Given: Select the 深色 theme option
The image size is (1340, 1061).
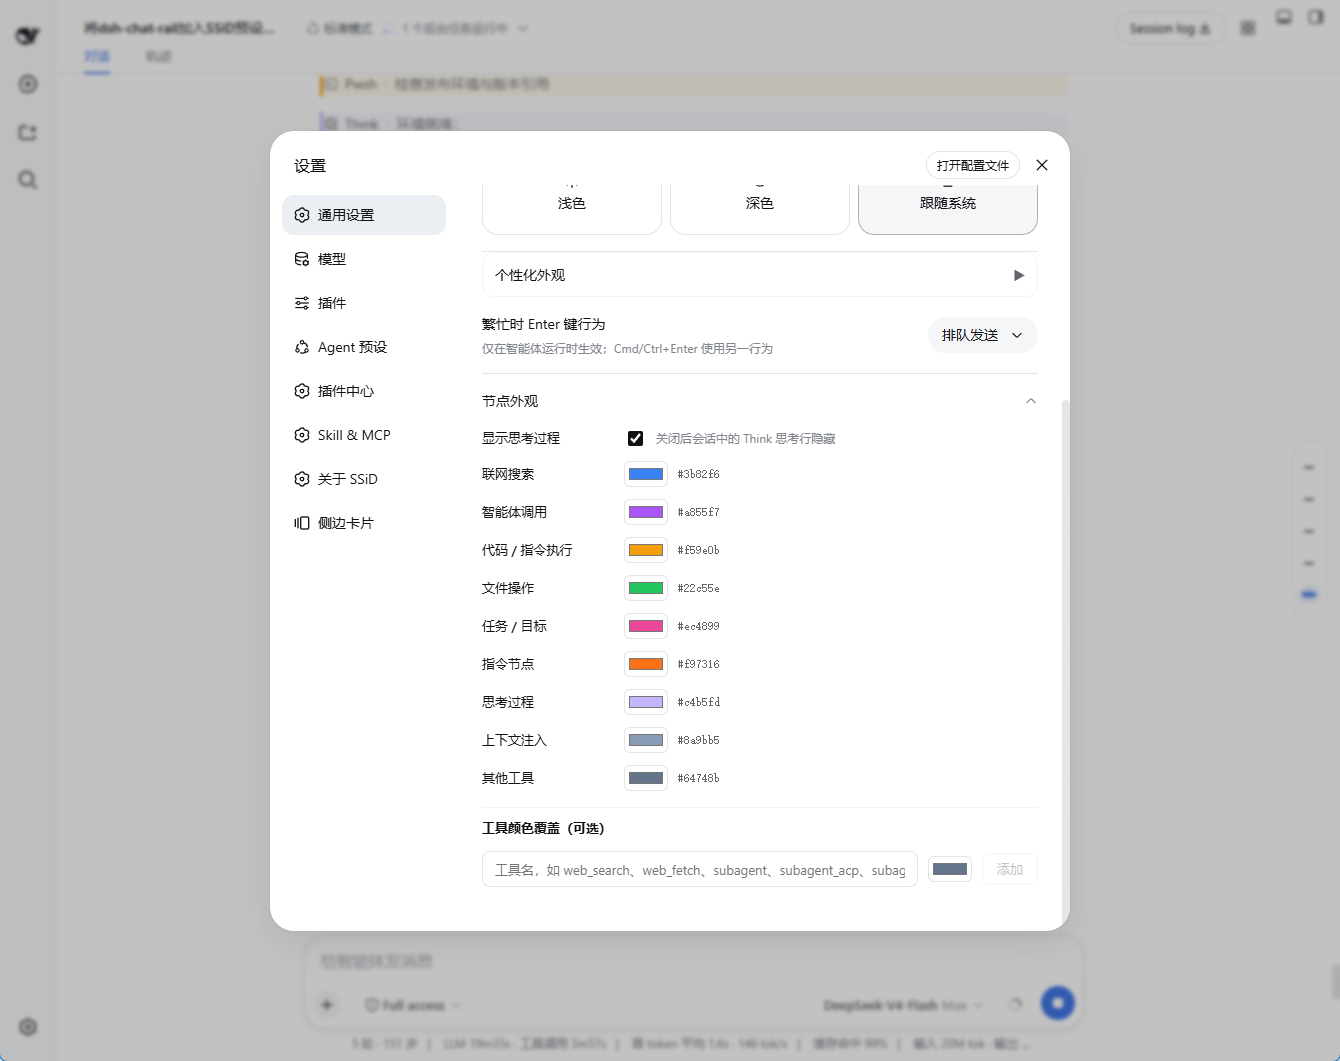Looking at the screenshot, I should [x=760, y=208].
